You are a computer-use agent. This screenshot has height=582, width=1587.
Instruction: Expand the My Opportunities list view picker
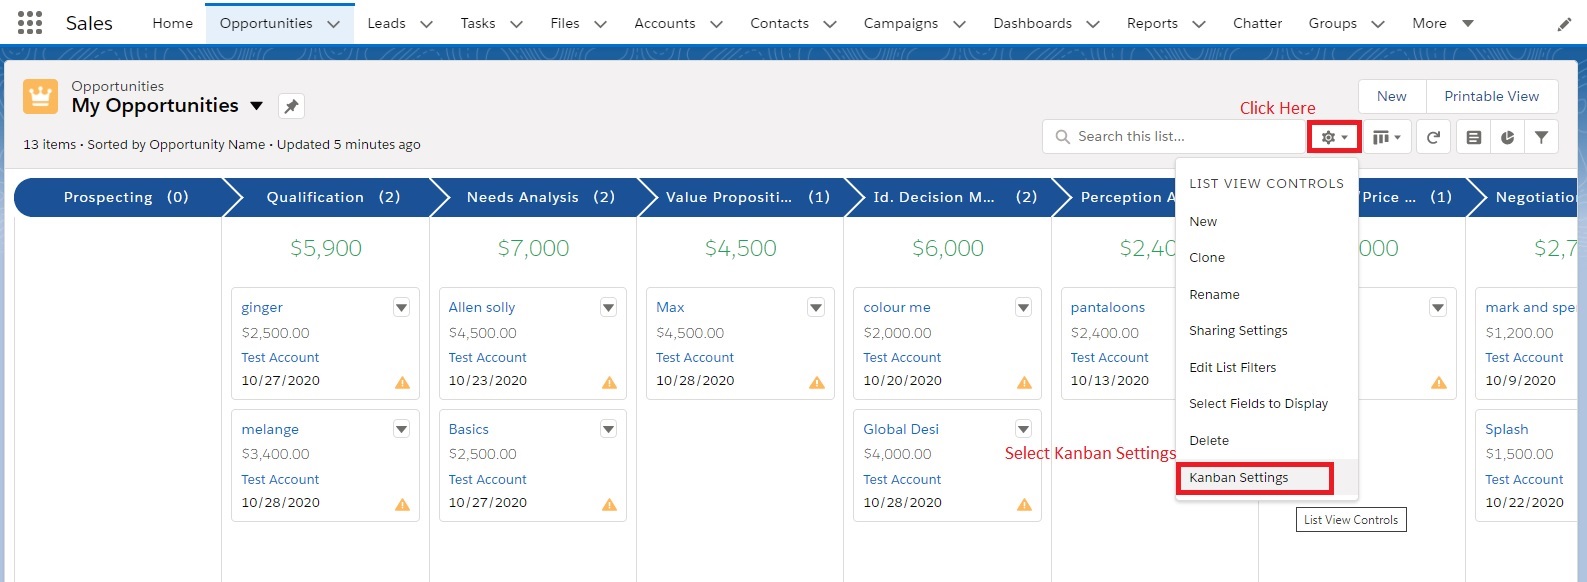tap(257, 106)
